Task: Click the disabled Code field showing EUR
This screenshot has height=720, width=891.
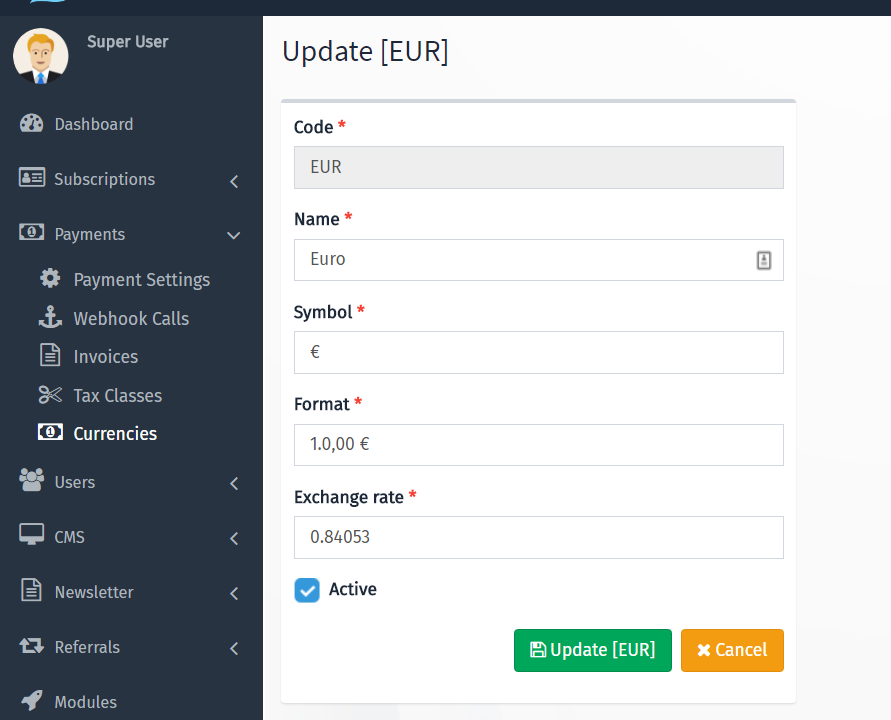Action: tap(539, 167)
